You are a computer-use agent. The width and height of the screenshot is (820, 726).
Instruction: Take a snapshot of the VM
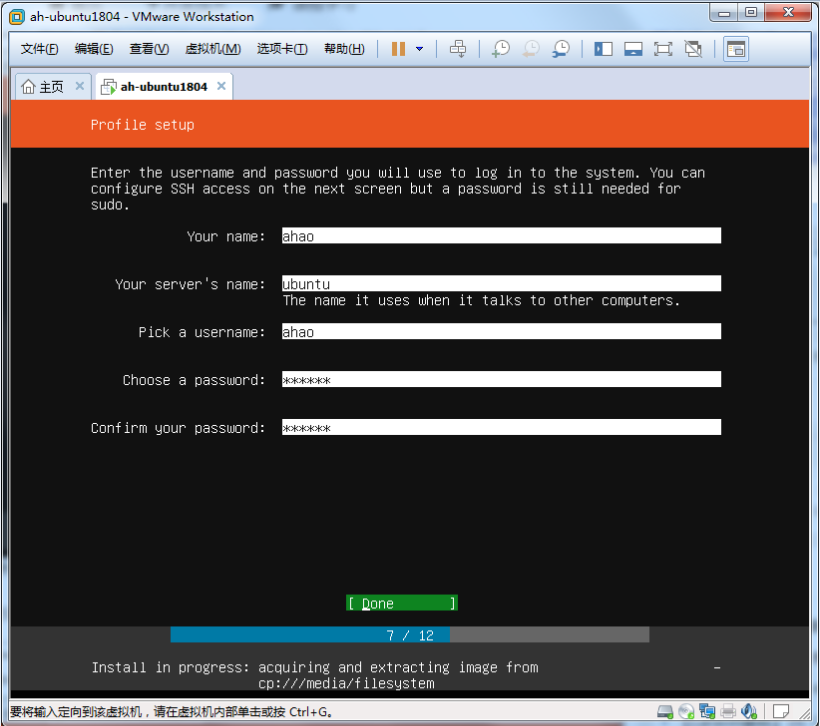[x=500, y=49]
